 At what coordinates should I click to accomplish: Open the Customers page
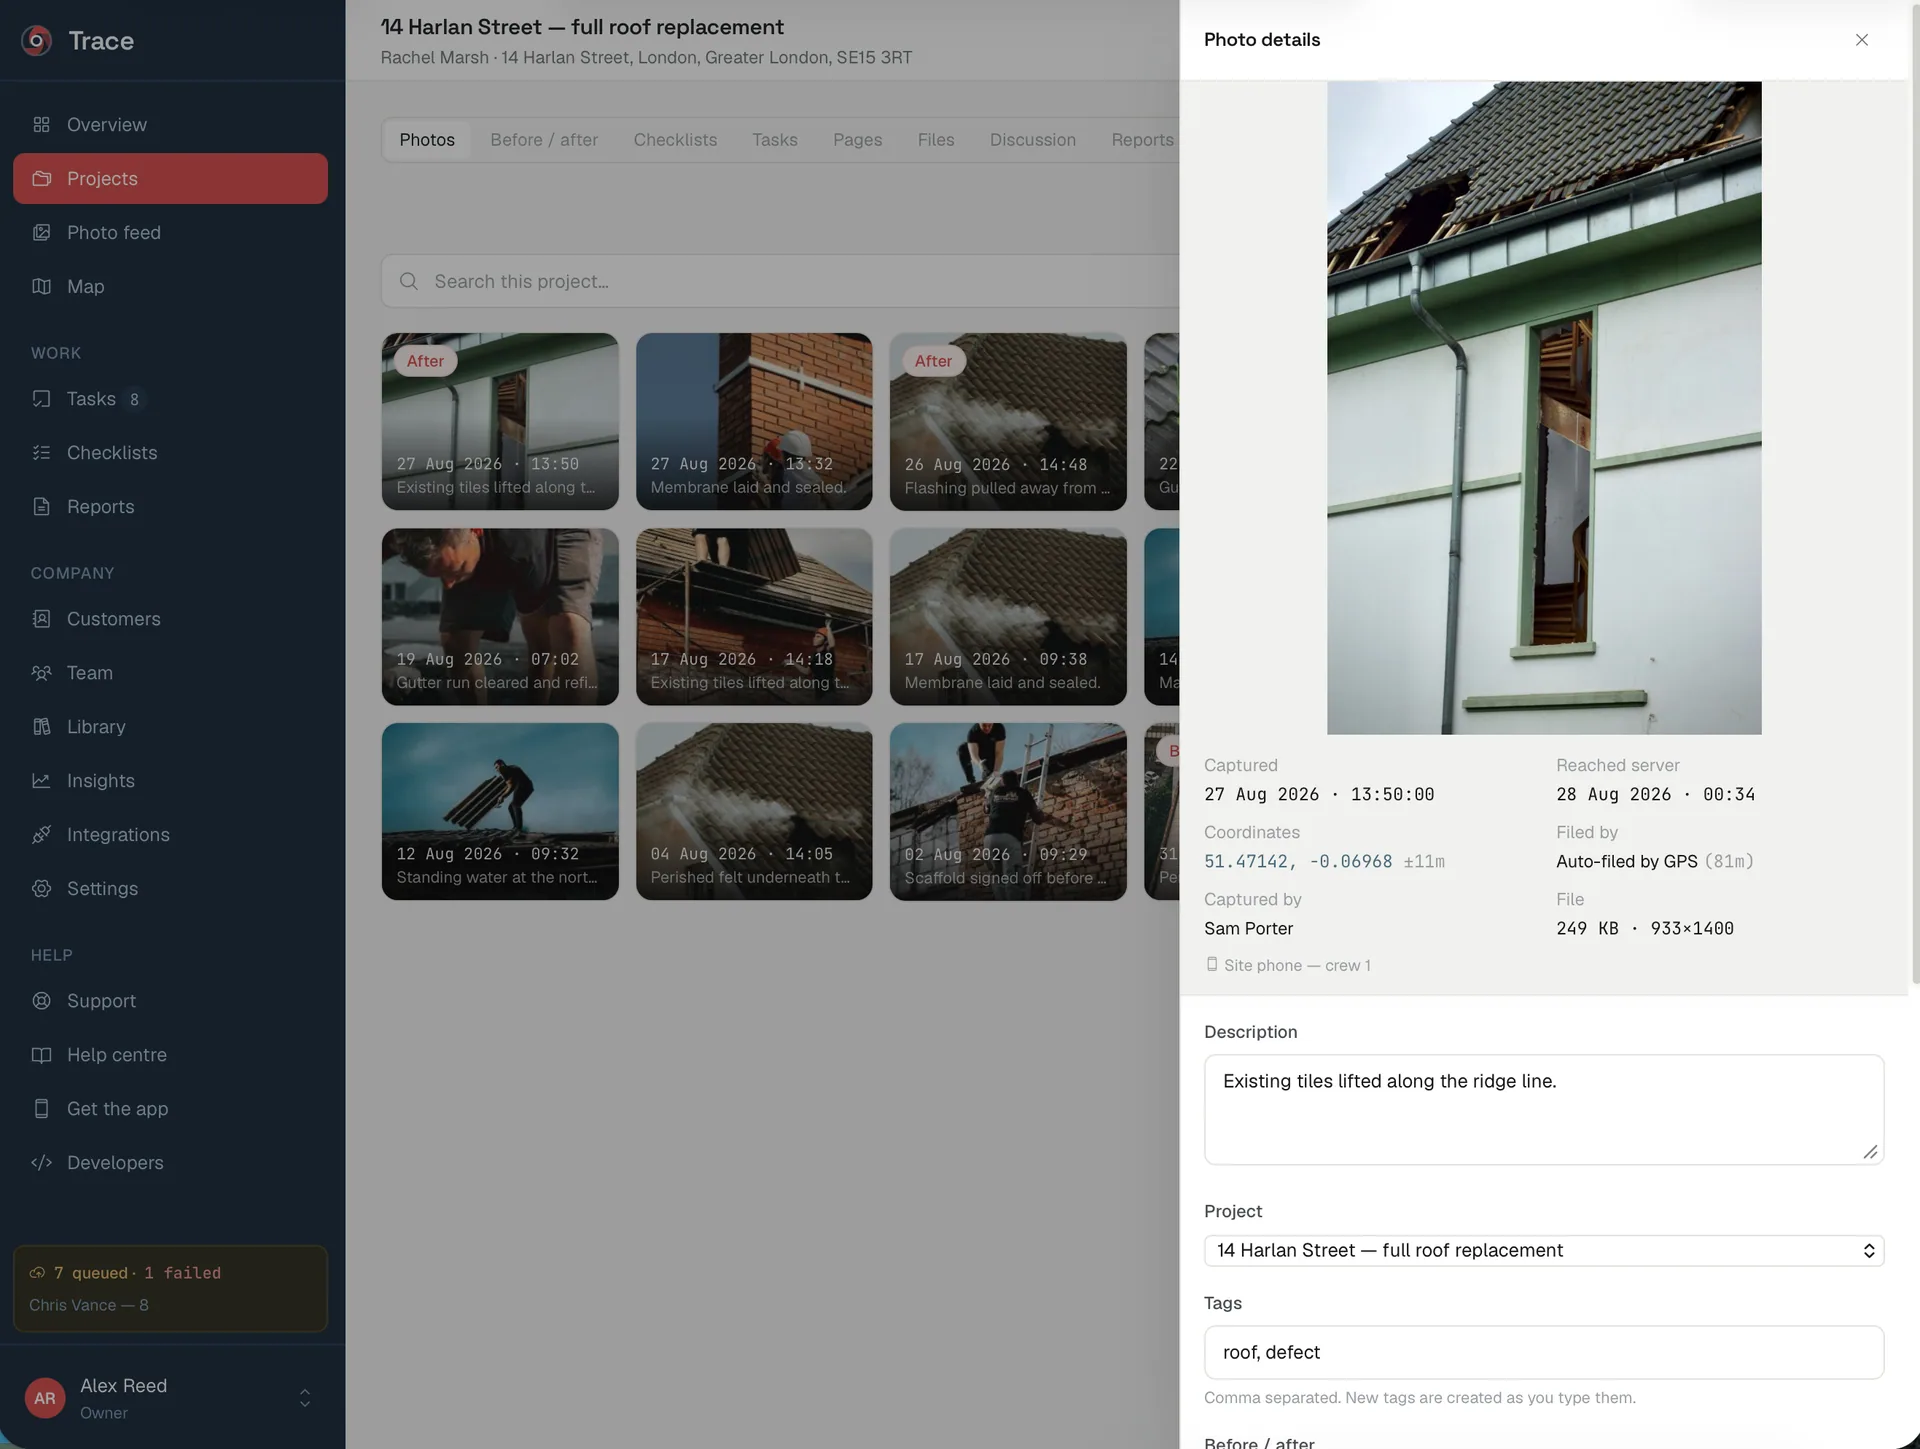click(170, 619)
